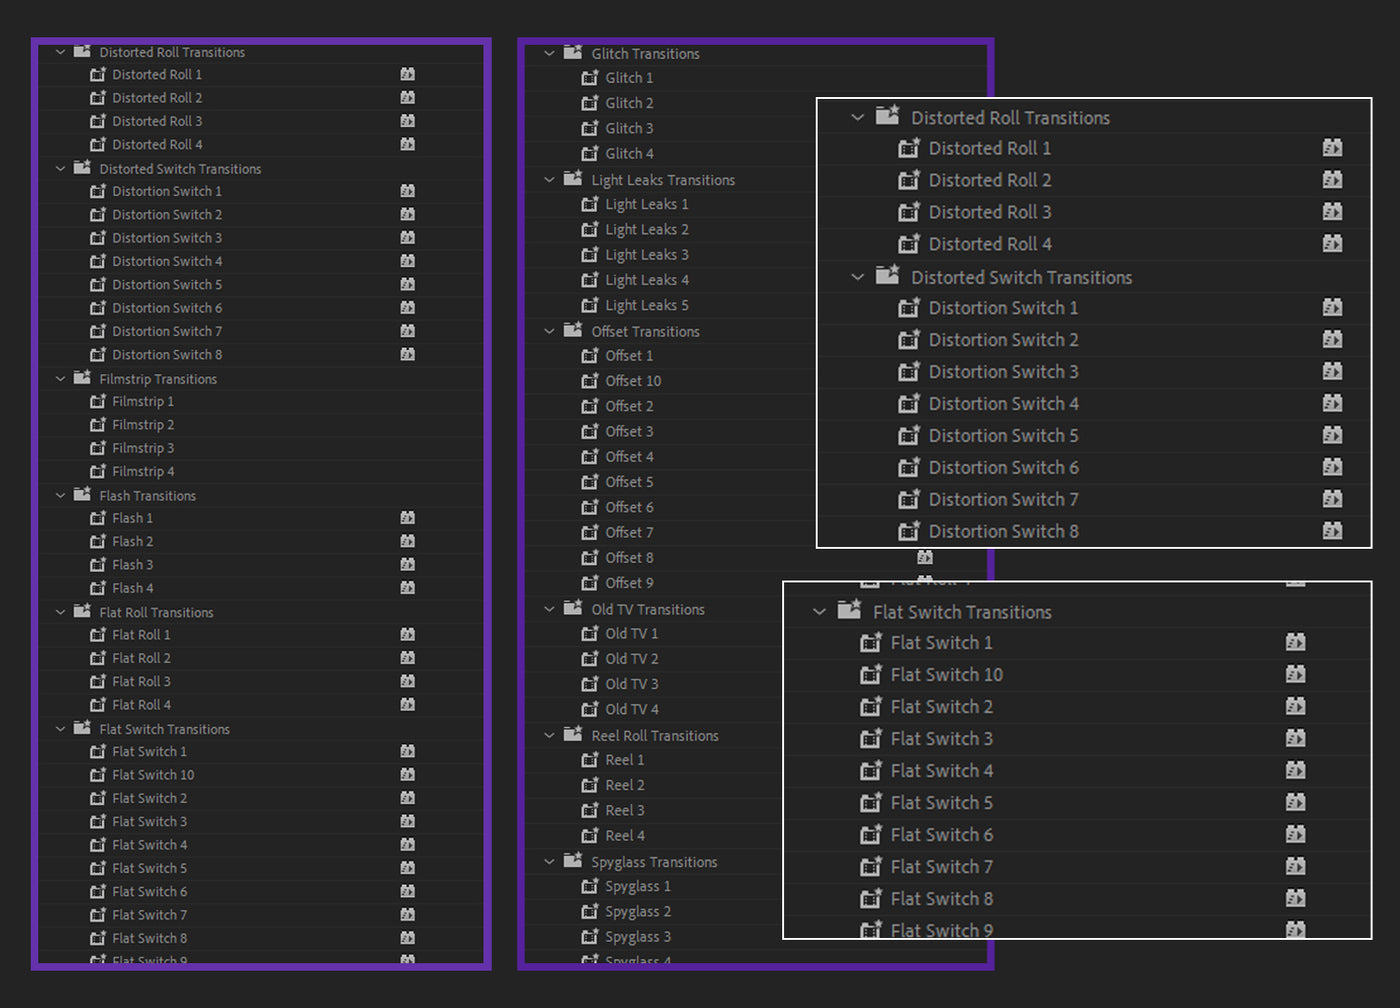Select the Offset 3 preset
This screenshot has width=1400, height=1008.
(629, 431)
